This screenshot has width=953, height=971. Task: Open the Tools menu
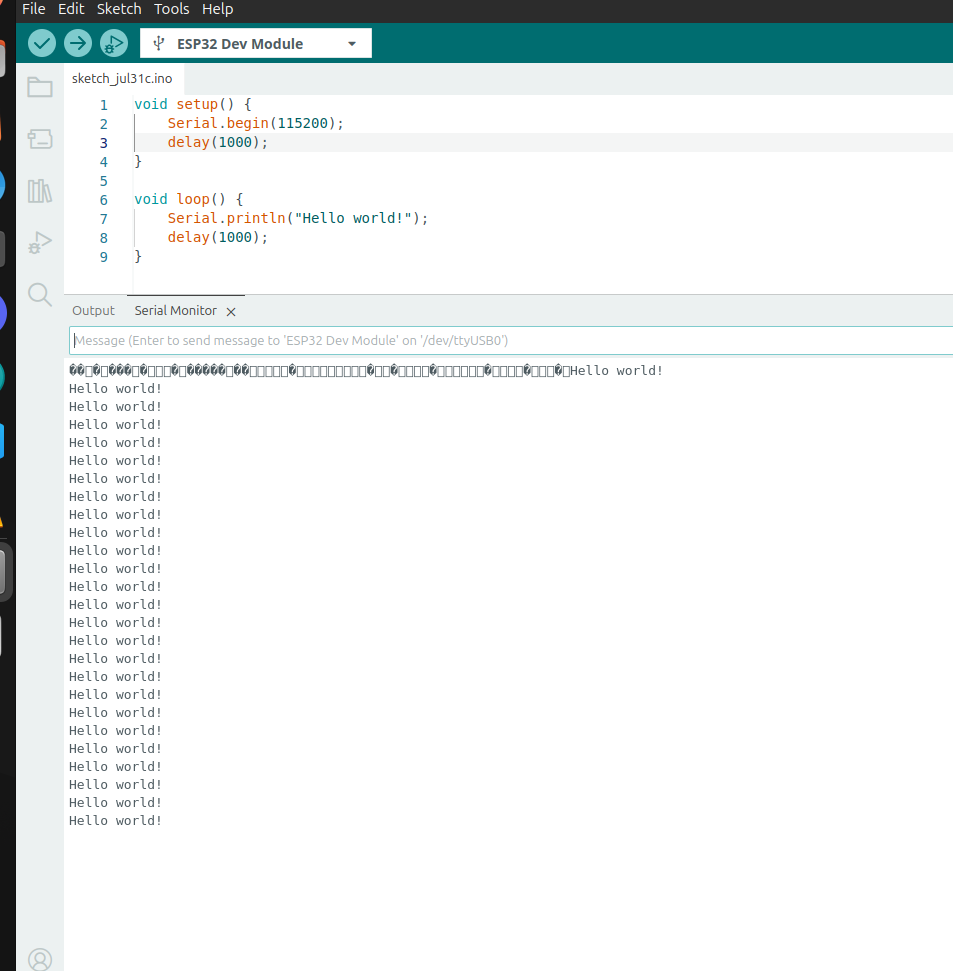[x=172, y=9]
